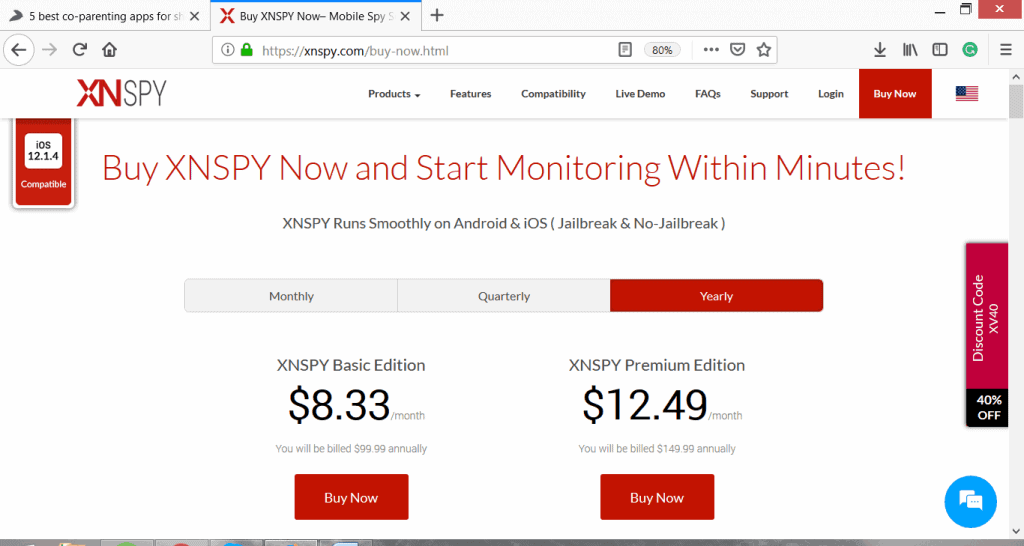
Task: Click the 40% OFF label
Action: coord(988,408)
